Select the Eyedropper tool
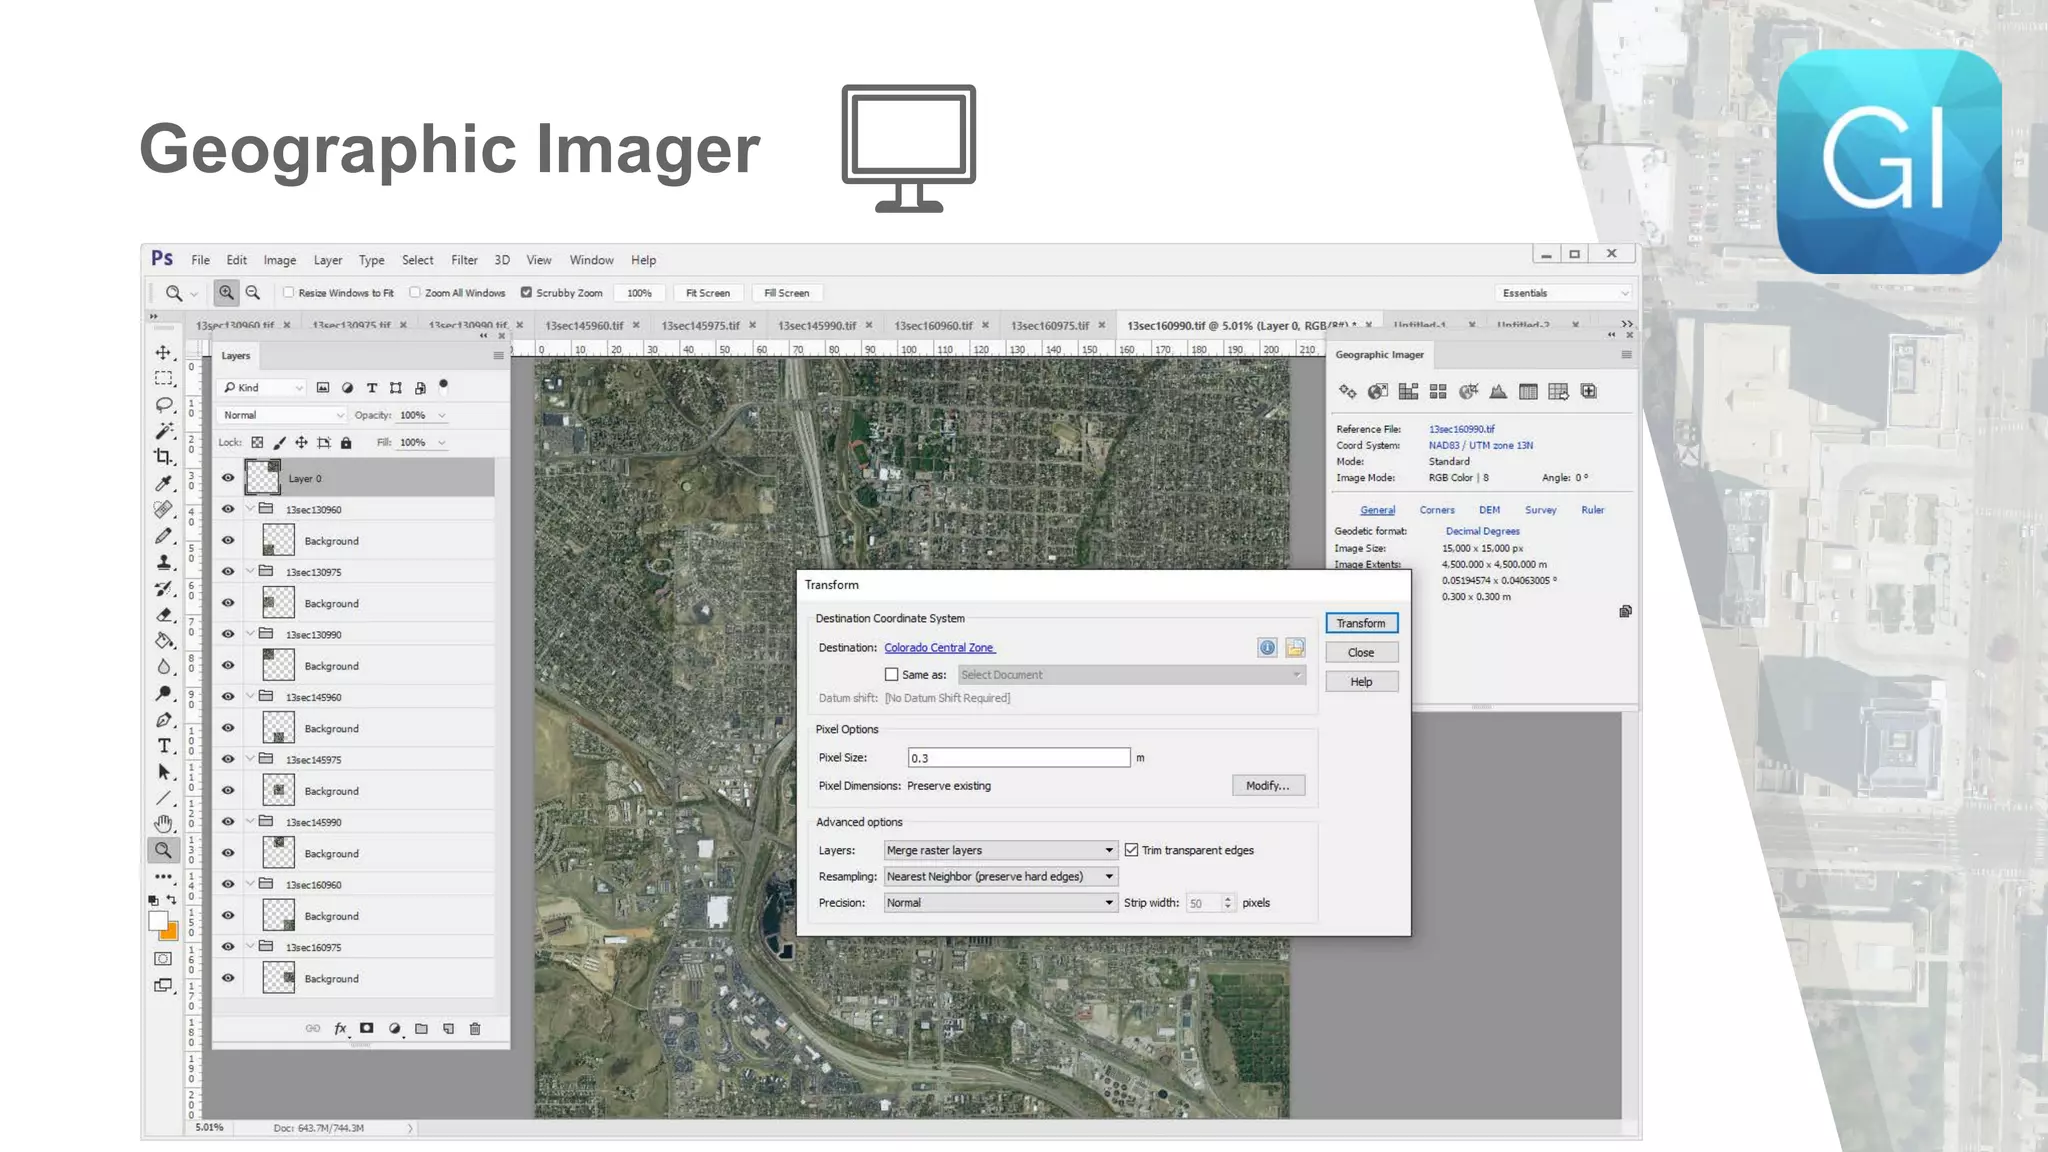 click(163, 483)
